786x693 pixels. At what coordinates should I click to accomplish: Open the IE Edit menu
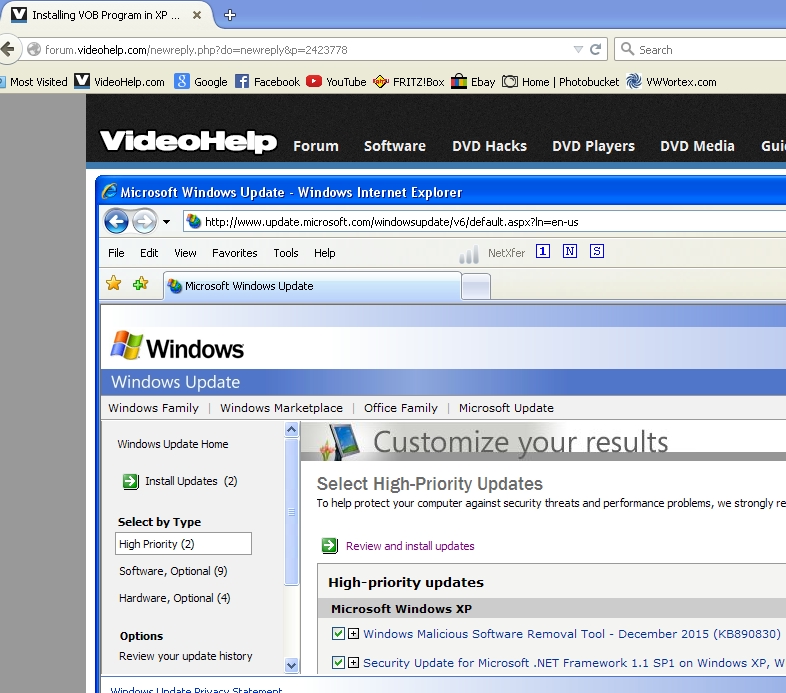[149, 253]
